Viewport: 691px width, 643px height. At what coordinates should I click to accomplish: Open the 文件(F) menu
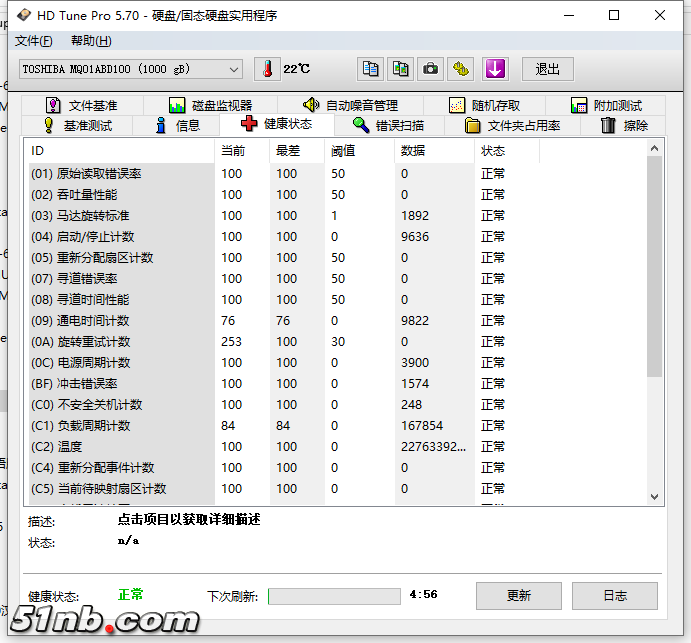(x=34, y=41)
